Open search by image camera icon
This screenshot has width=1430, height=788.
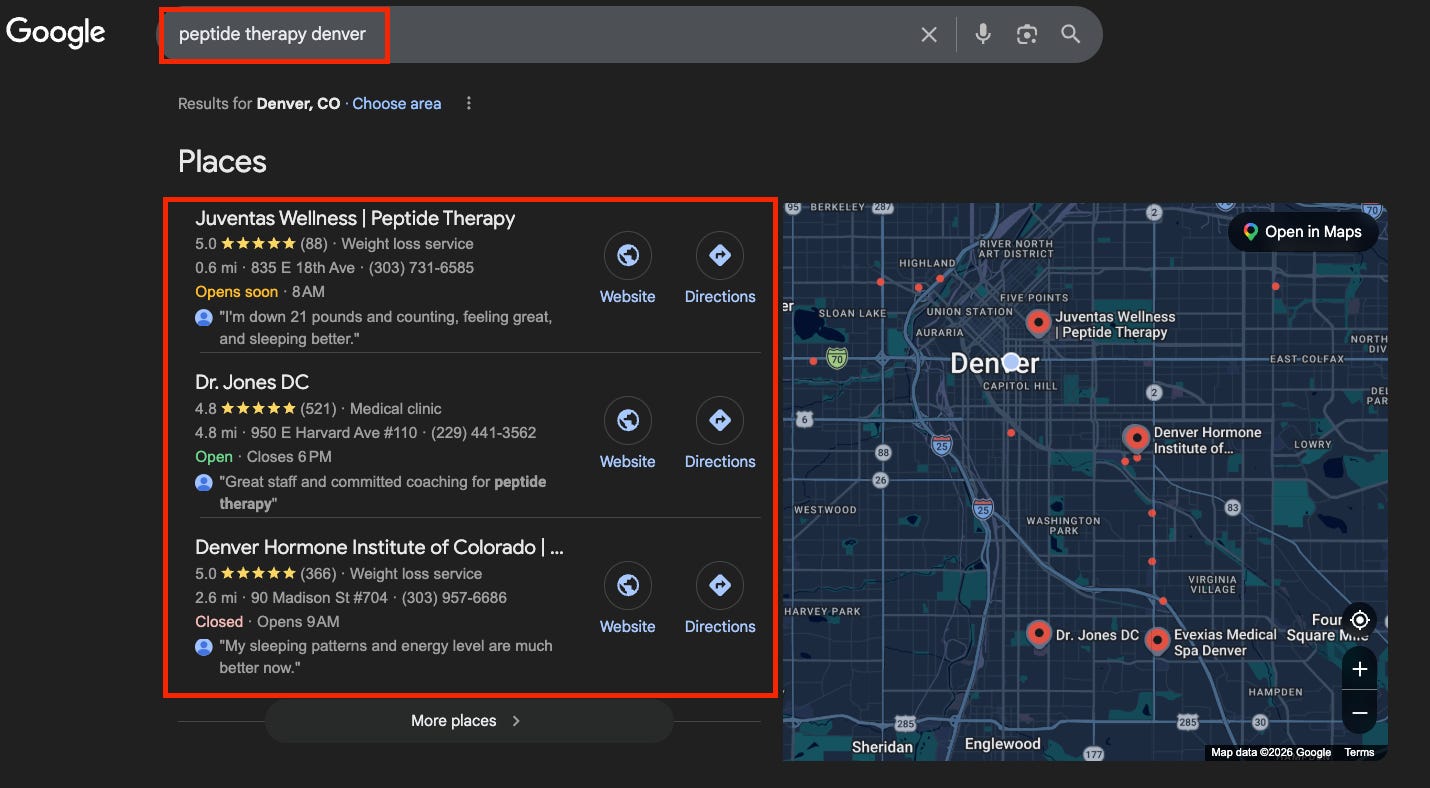coord(1027,35)
